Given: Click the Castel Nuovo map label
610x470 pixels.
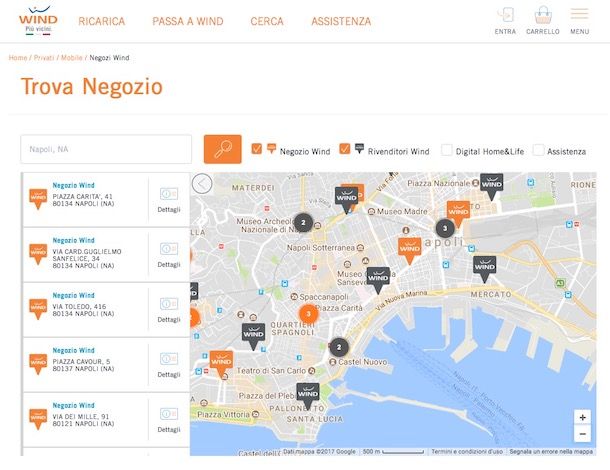Looking at the screenshot, I should 363,362.
